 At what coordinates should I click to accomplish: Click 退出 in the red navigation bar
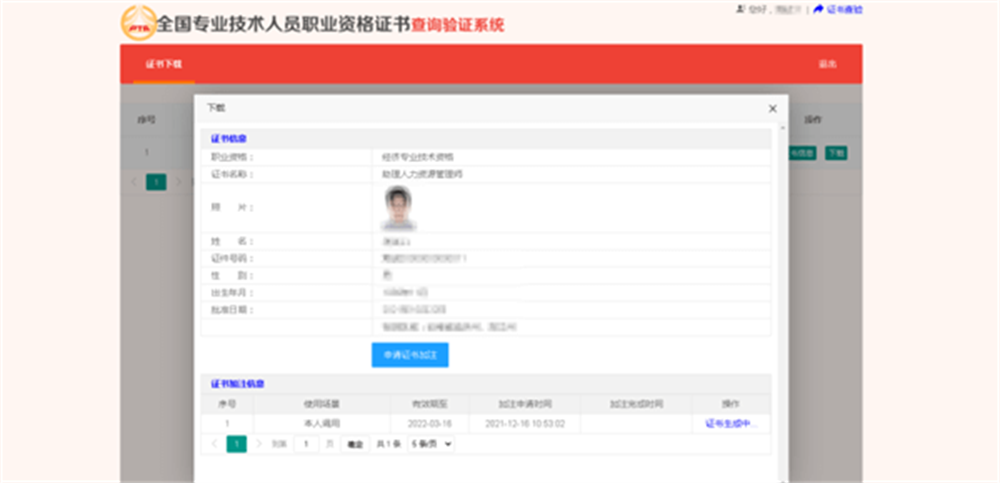click(827, 64)
